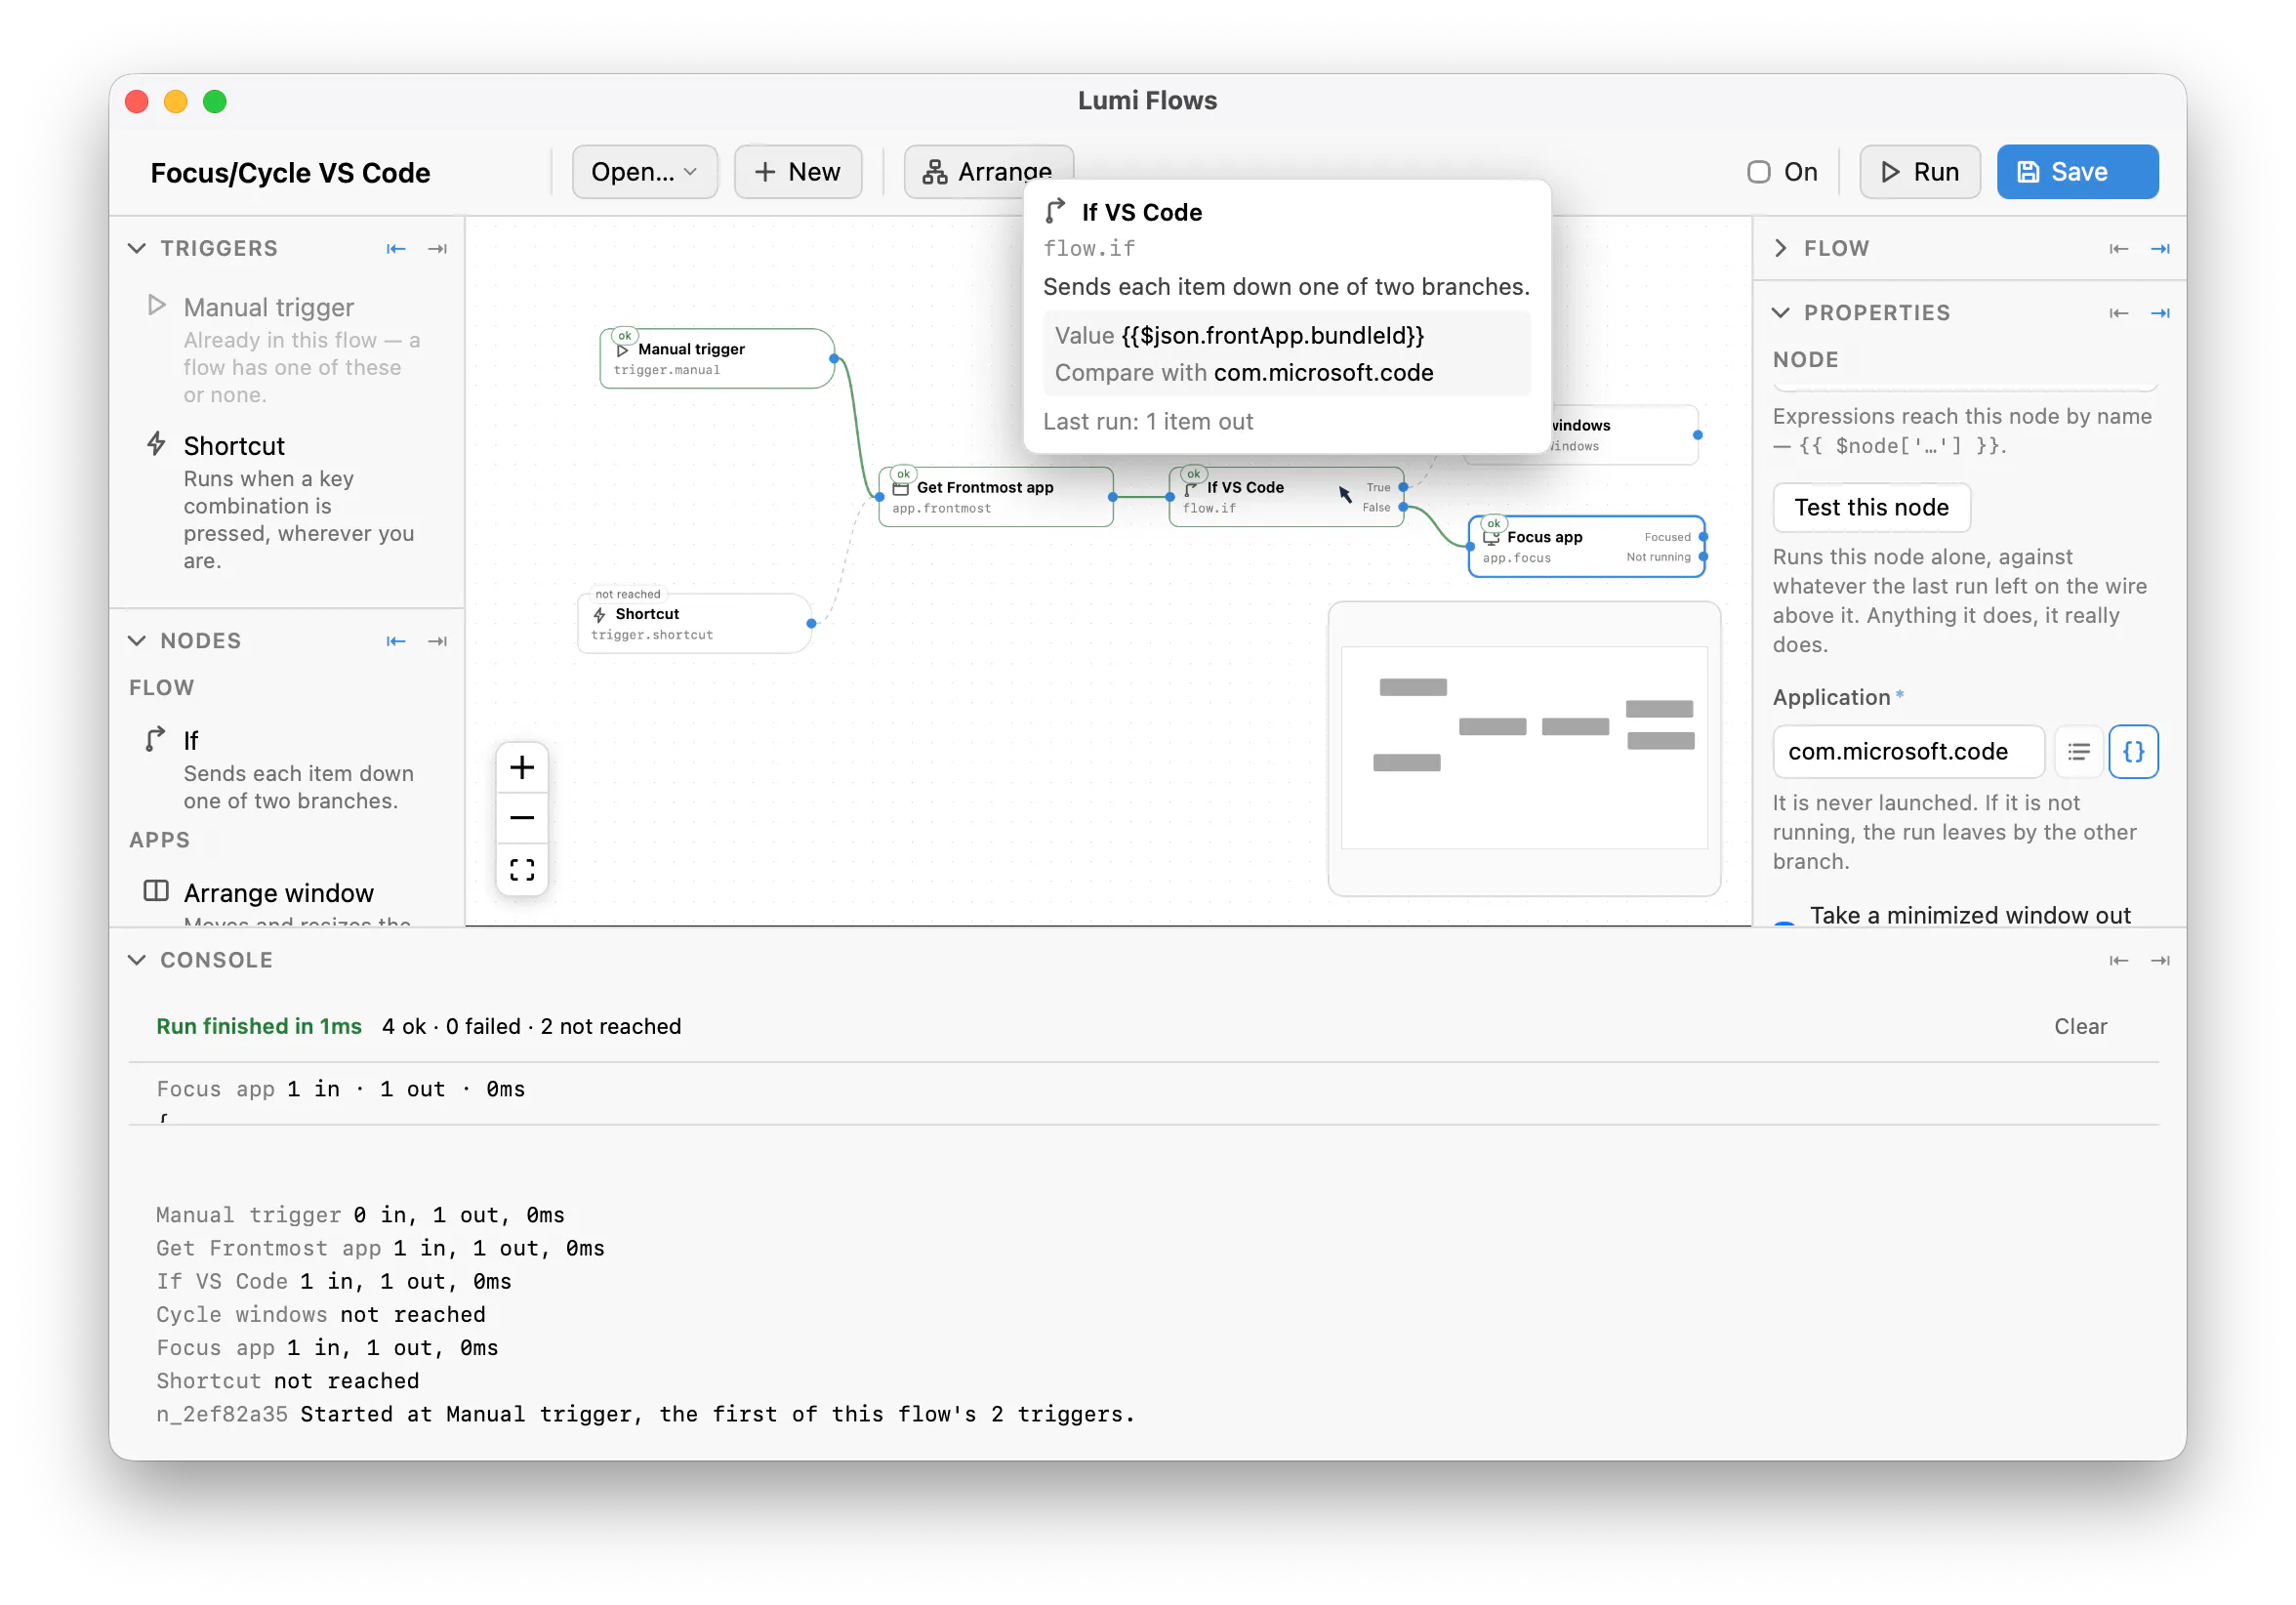
Task: Click the move-right arrow icon in the Nodes header
Action: tap(437, 641)
